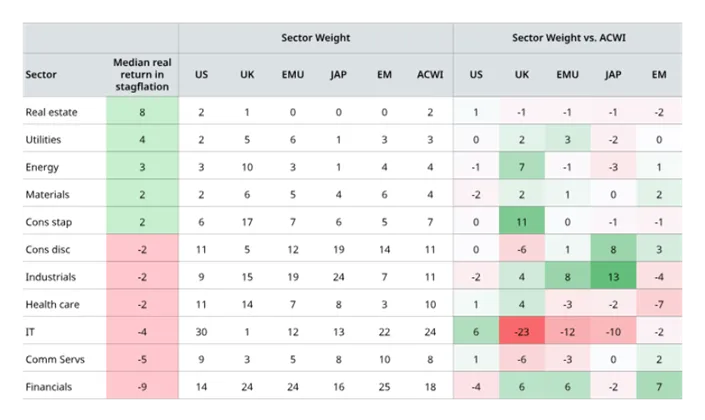
Task: Click the Real estate row label
Action: click(x=52, y=112)
